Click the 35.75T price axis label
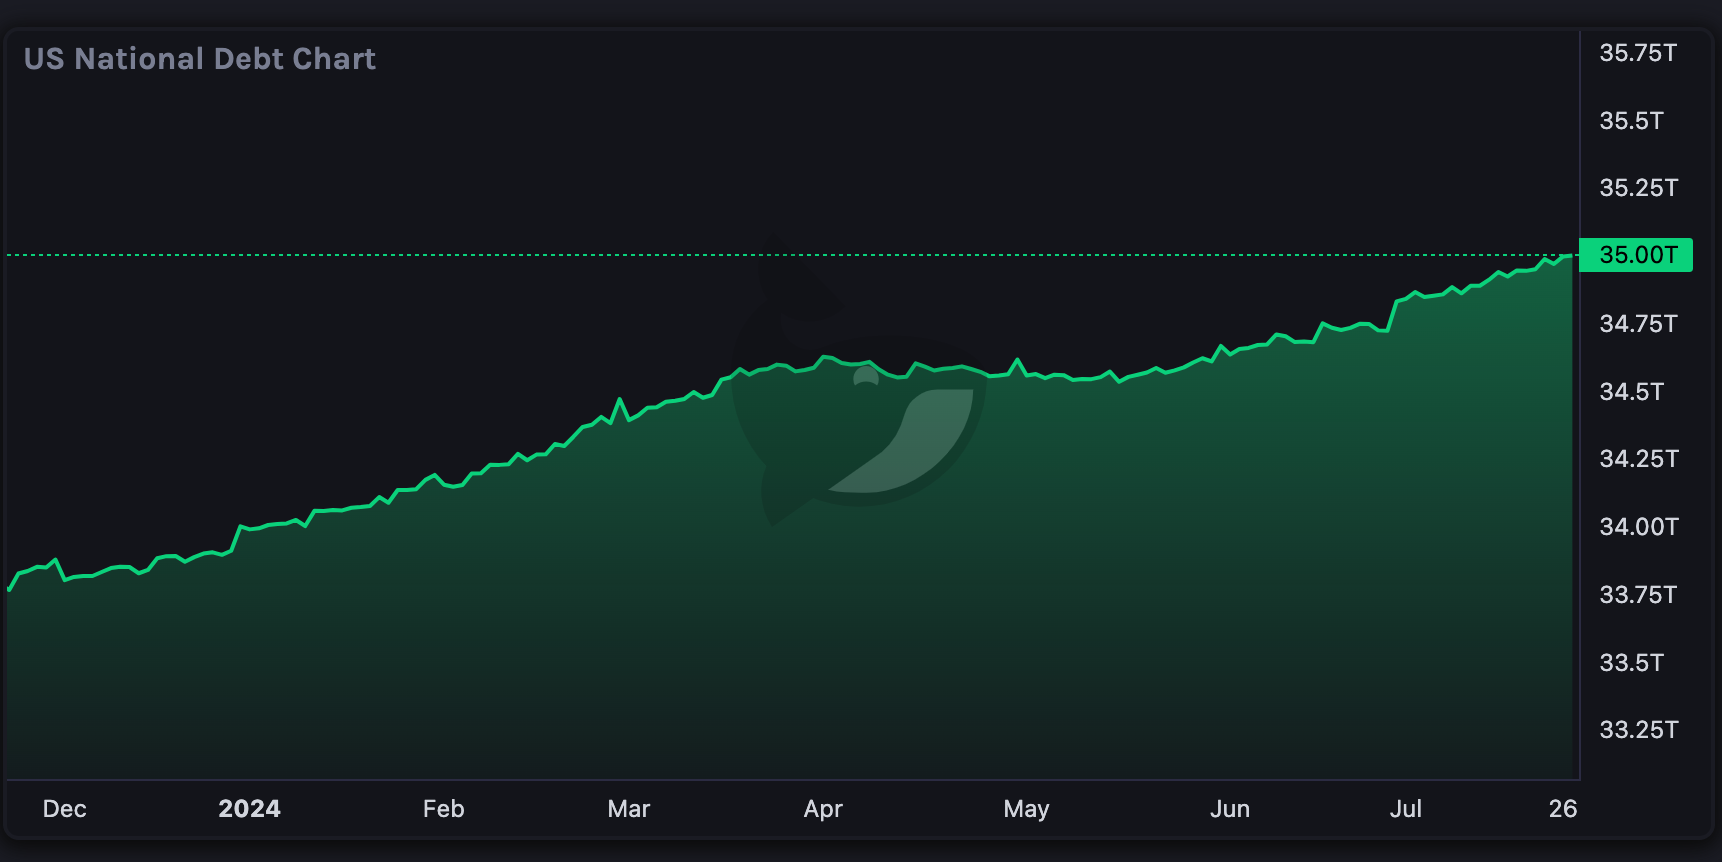The height and width of the screenshot is (862, 1722). pos(1638,53)
